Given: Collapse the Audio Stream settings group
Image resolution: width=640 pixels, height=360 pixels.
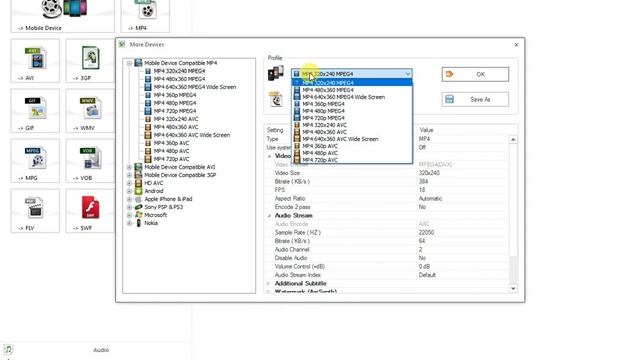Looking at the screenshot, I should [269, 216].
